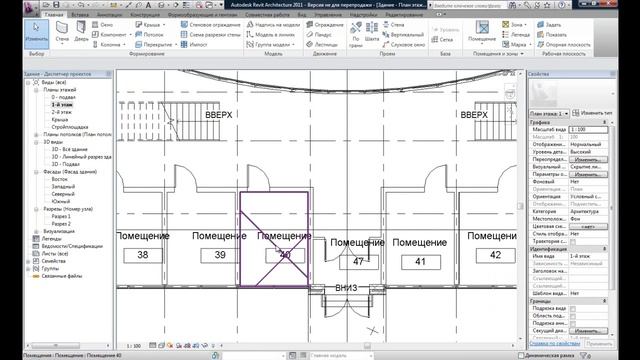This screenshot has height=360, width=640.
Task: Click the Масштаб вида 1:100 field
Action: [588, 129]
